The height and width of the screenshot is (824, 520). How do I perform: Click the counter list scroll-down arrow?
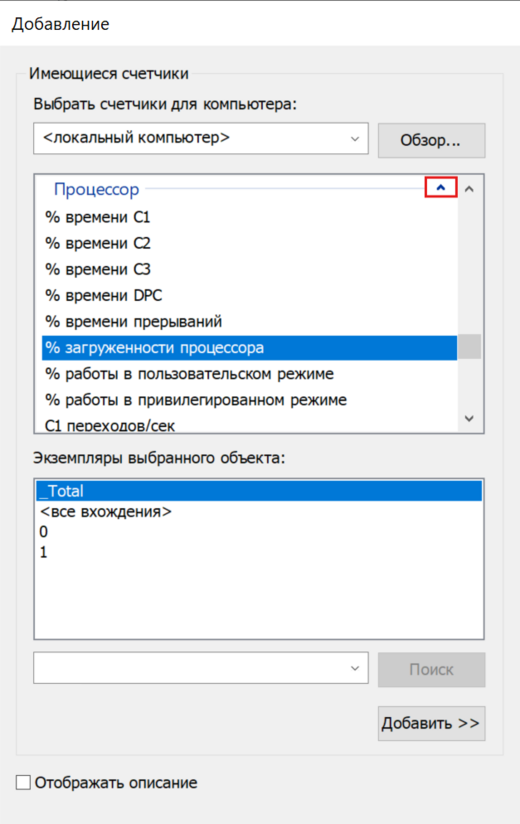[x=470, y=419]
